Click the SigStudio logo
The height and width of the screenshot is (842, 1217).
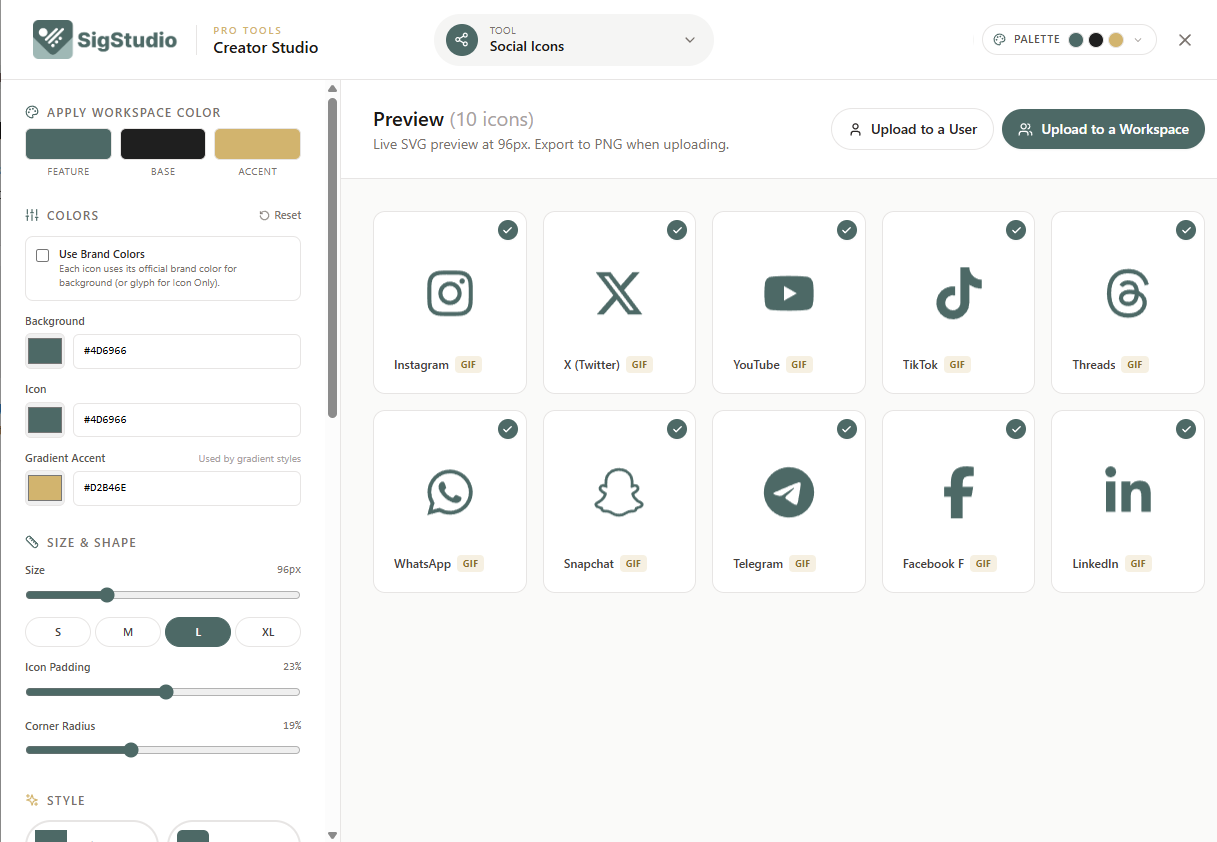click(x=104, y=40)
